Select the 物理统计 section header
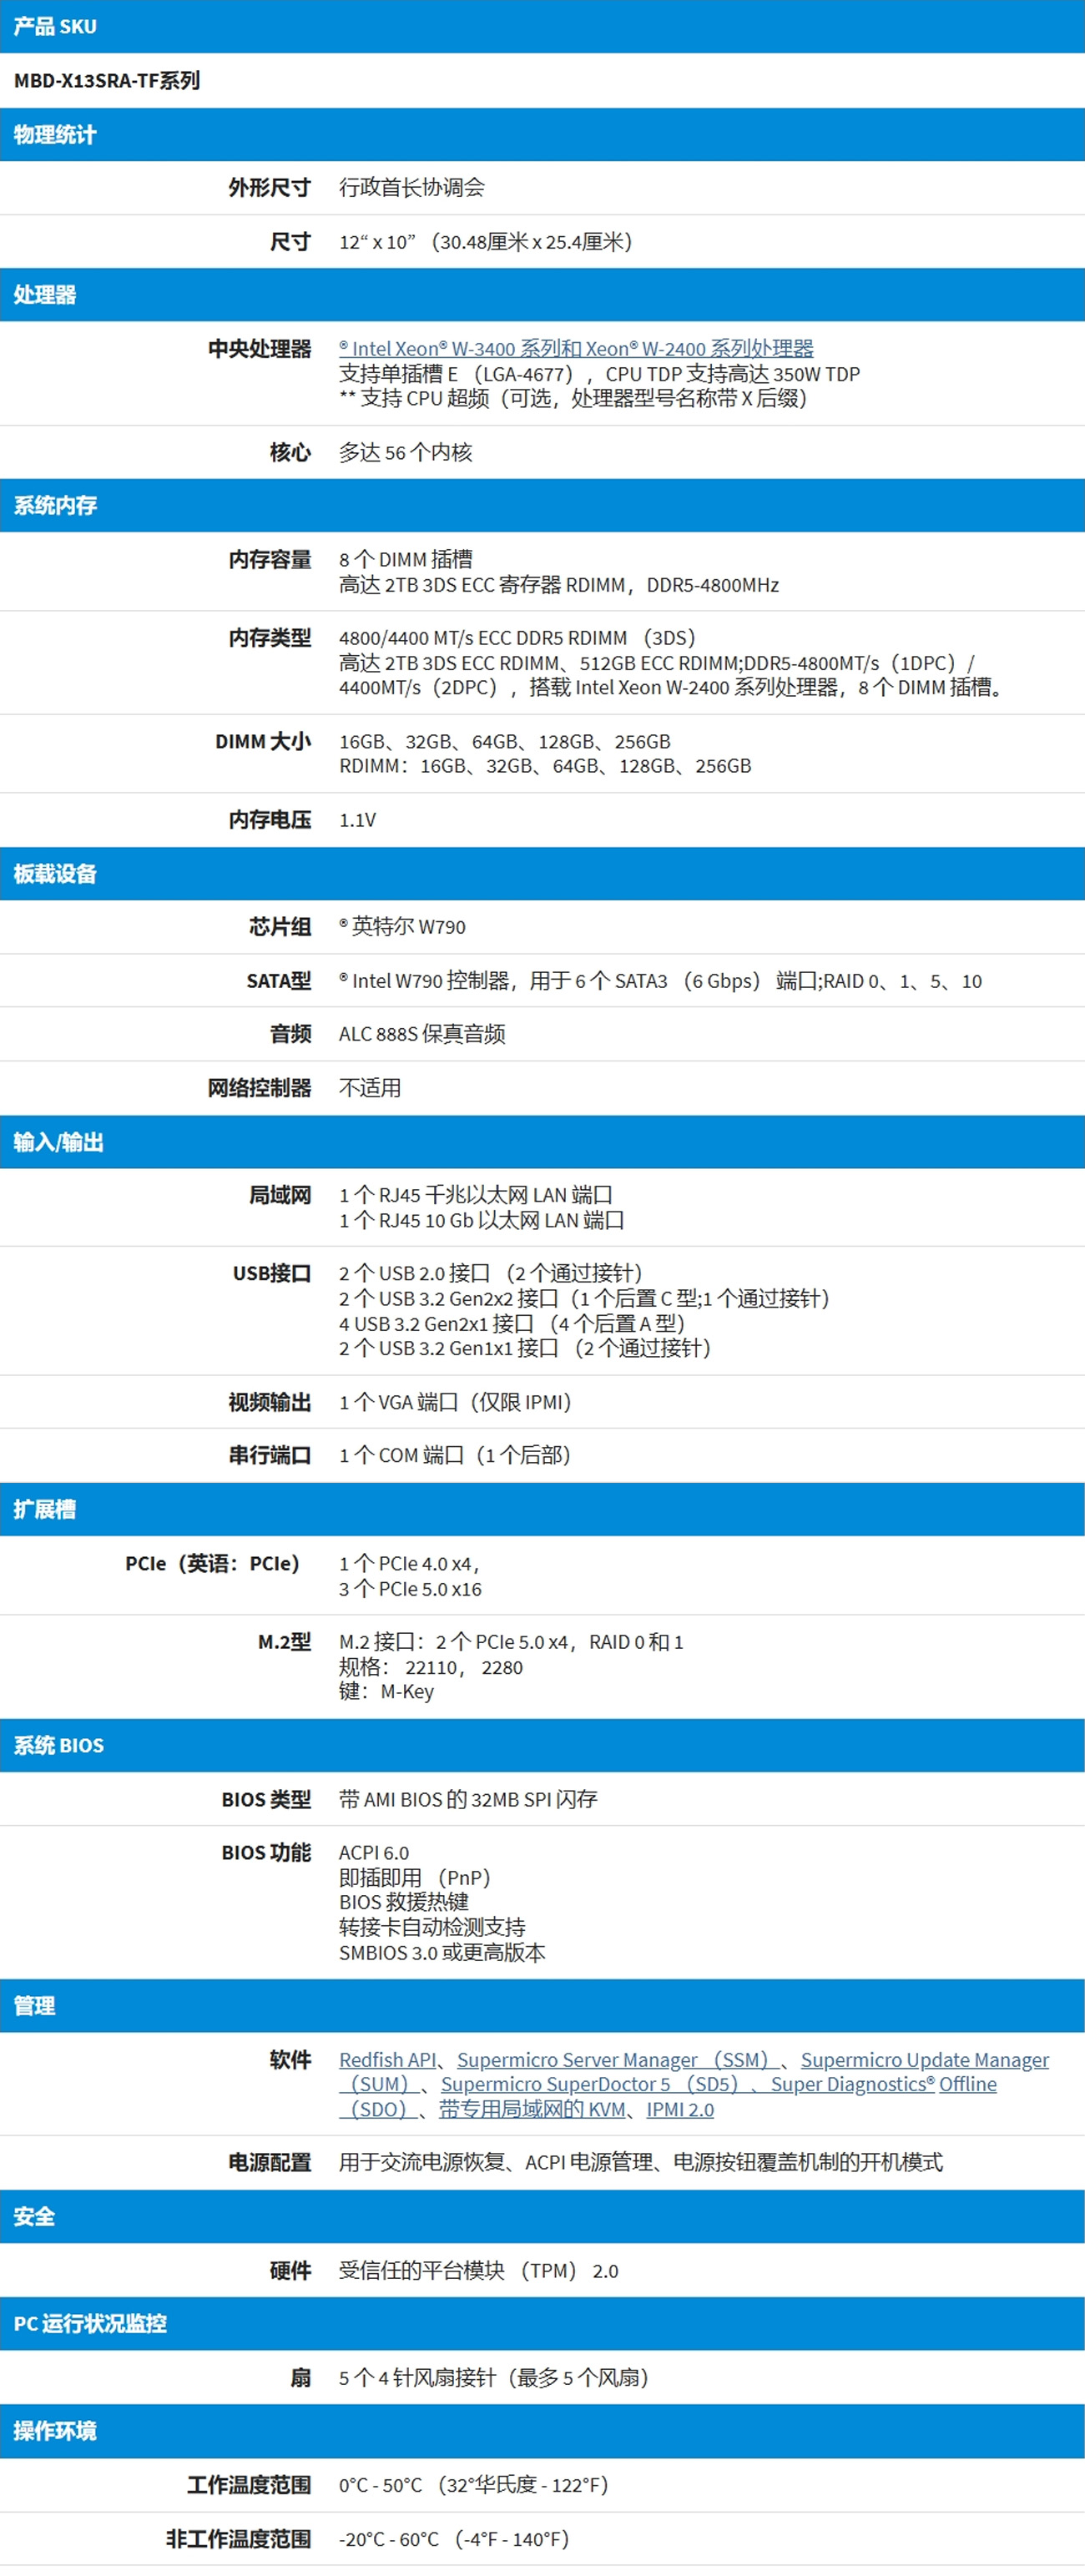Screen dimensions: 1085x2576 (x=55, y=134)
